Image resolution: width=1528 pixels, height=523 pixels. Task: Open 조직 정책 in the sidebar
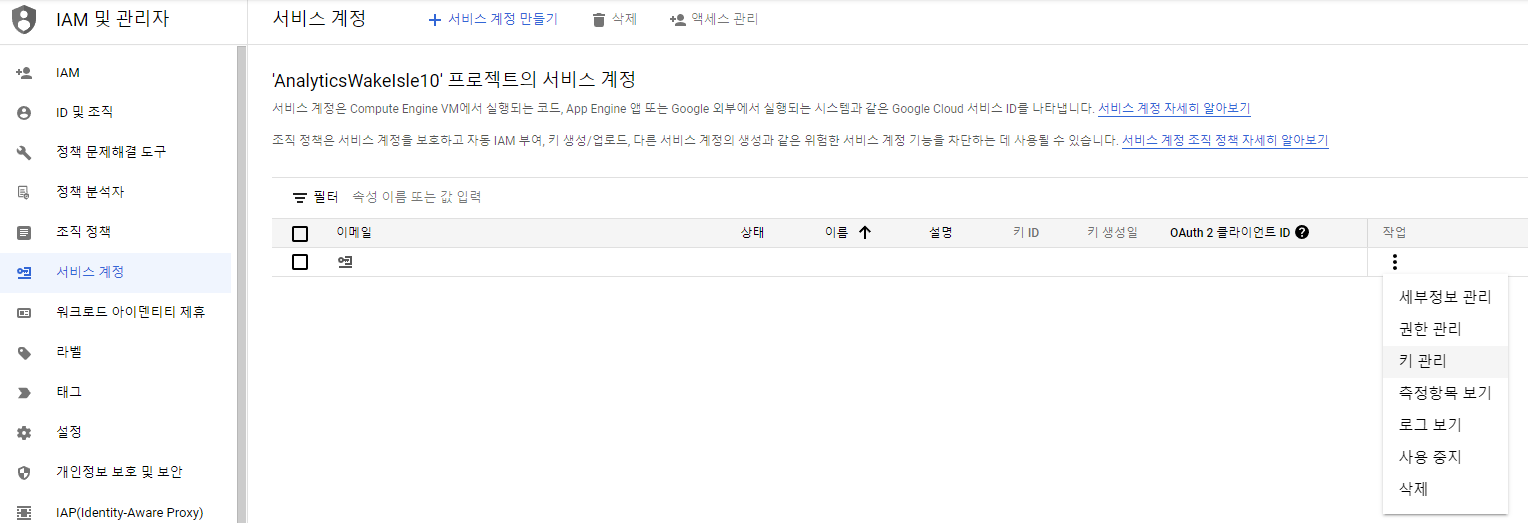click(x=115, y=232)
